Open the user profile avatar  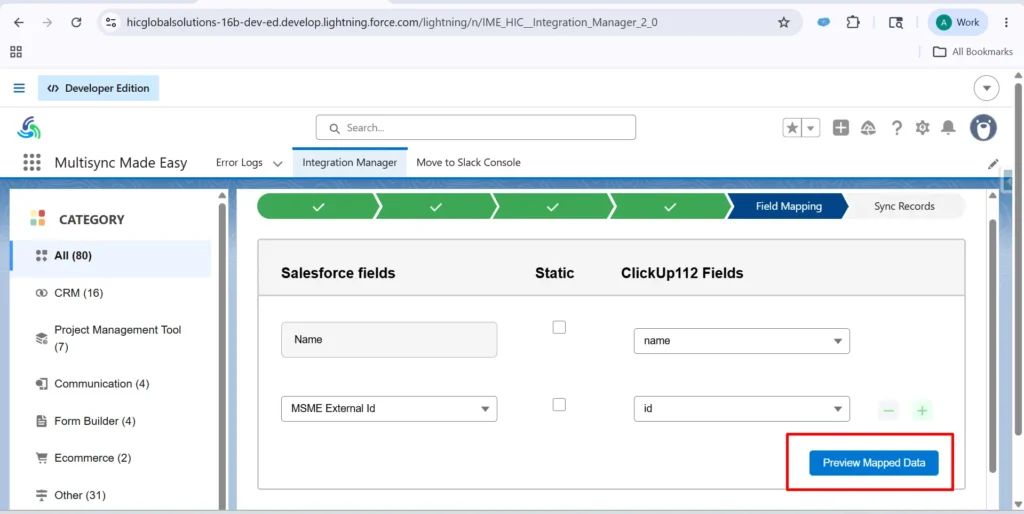983,128
